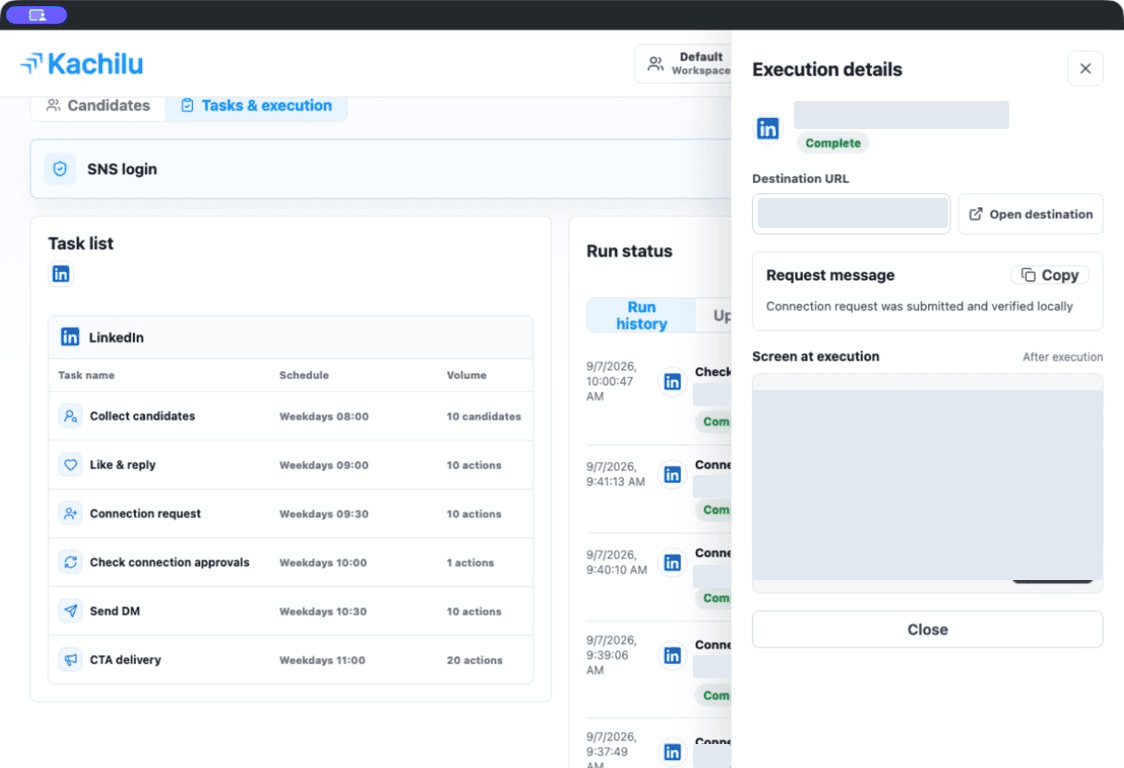Select the Connection request task name
This screenshot has height=768, width=1124.
145,513
